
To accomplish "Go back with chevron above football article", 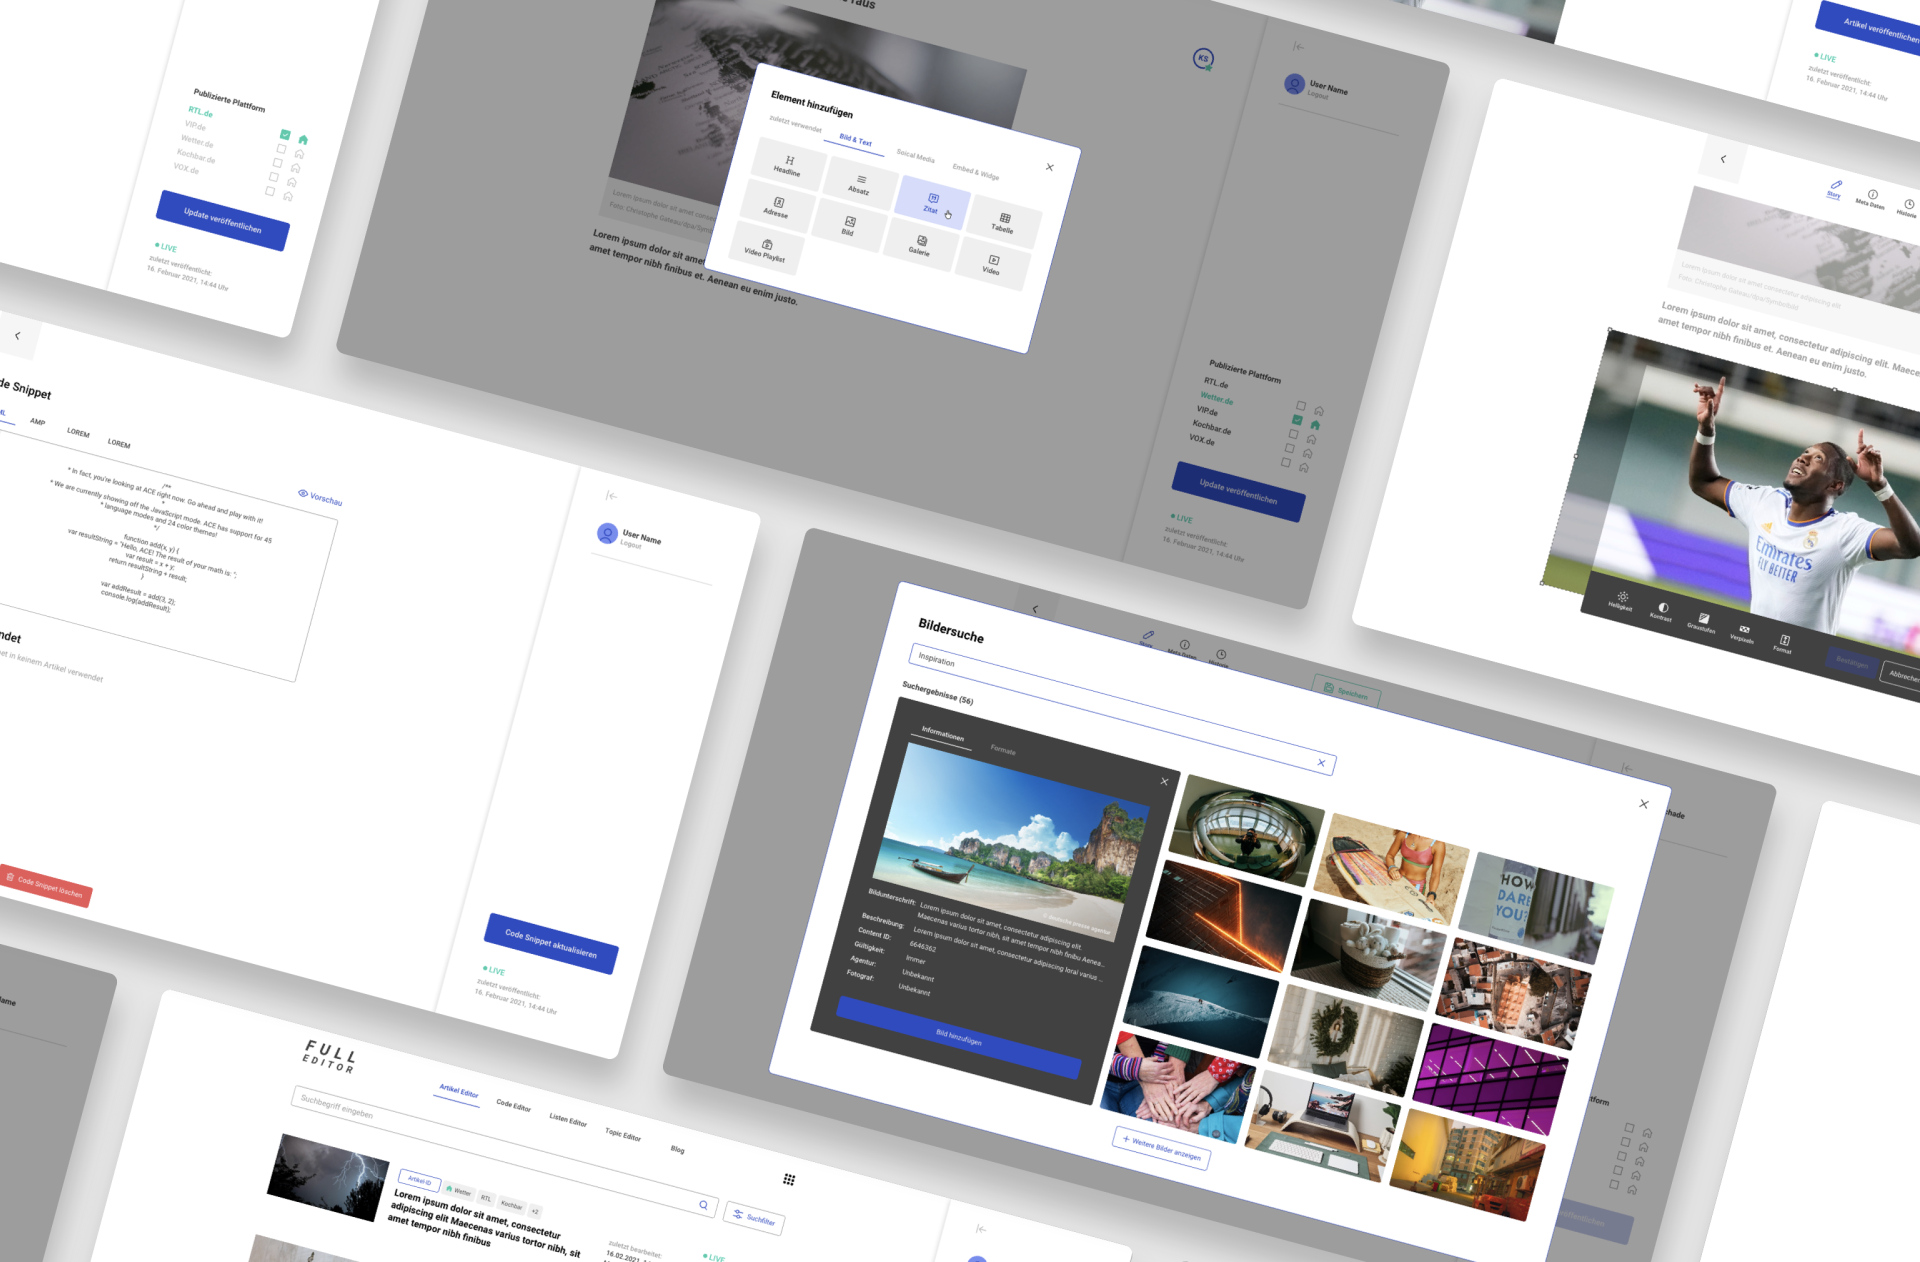I will pyautogui.click(x=1723, y=159).
